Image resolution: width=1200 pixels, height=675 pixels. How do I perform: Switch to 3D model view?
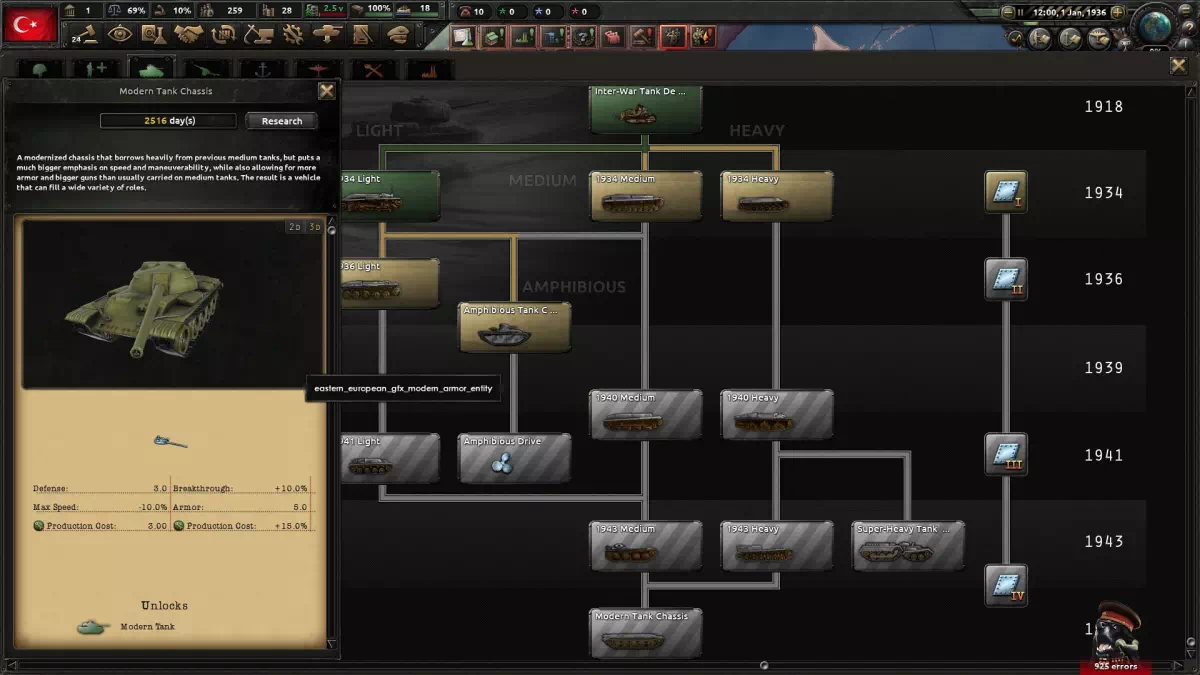[x=314, y=227]
